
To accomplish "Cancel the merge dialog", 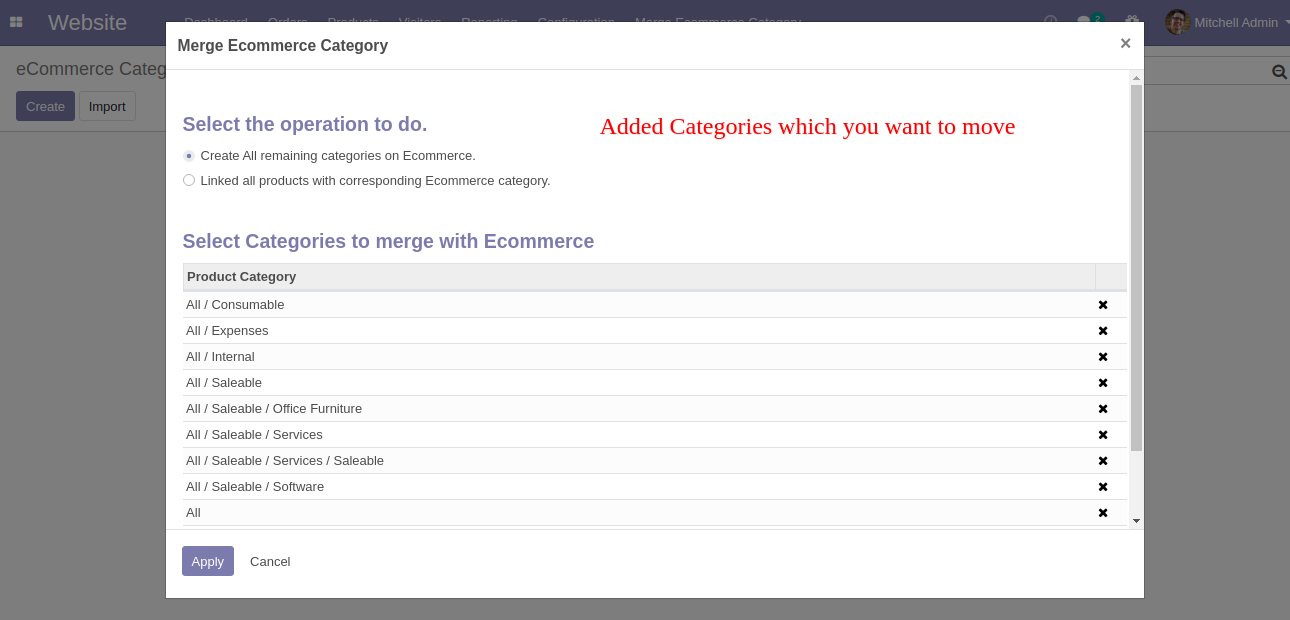I will pos(270,561).
